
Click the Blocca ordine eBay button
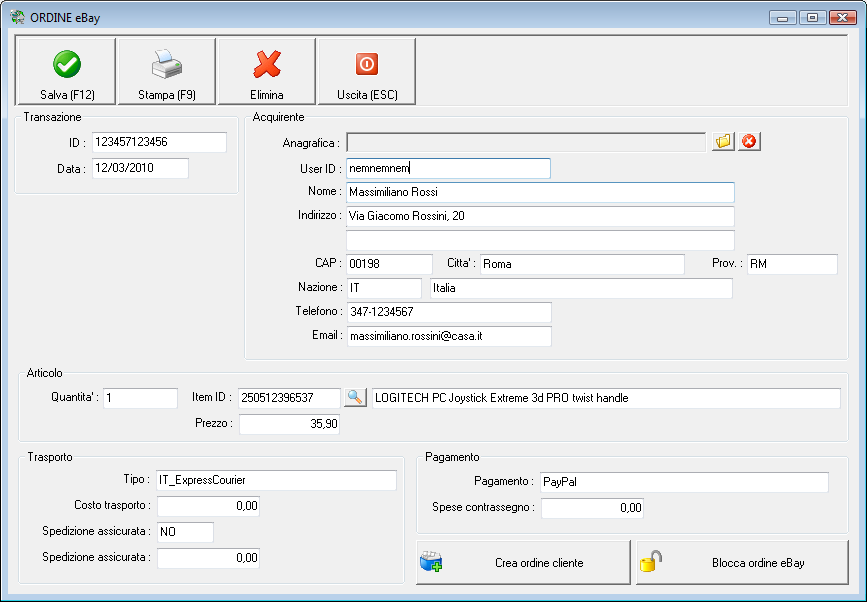742,562
